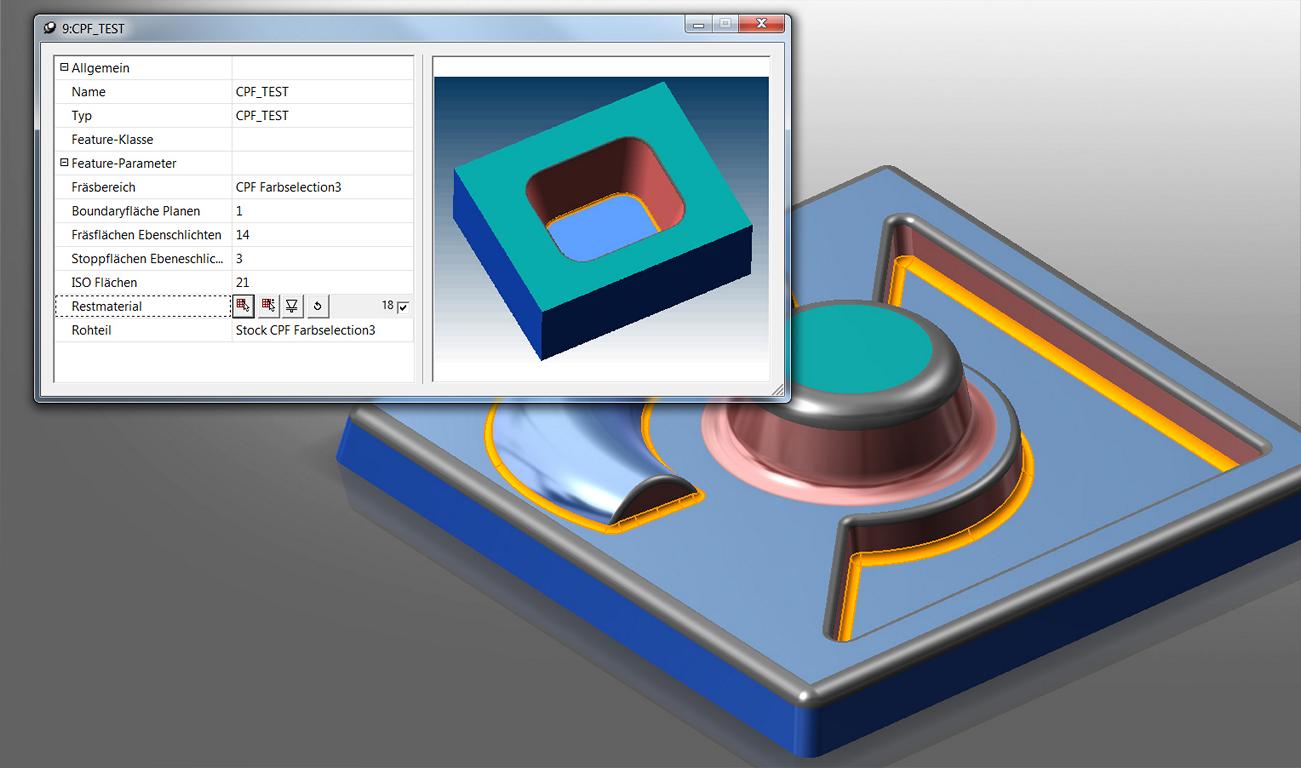The image size is (1301, 768).
Task: Toggle the checkbox next to 18
Action: pyautogui.click(x=403, y=306)
